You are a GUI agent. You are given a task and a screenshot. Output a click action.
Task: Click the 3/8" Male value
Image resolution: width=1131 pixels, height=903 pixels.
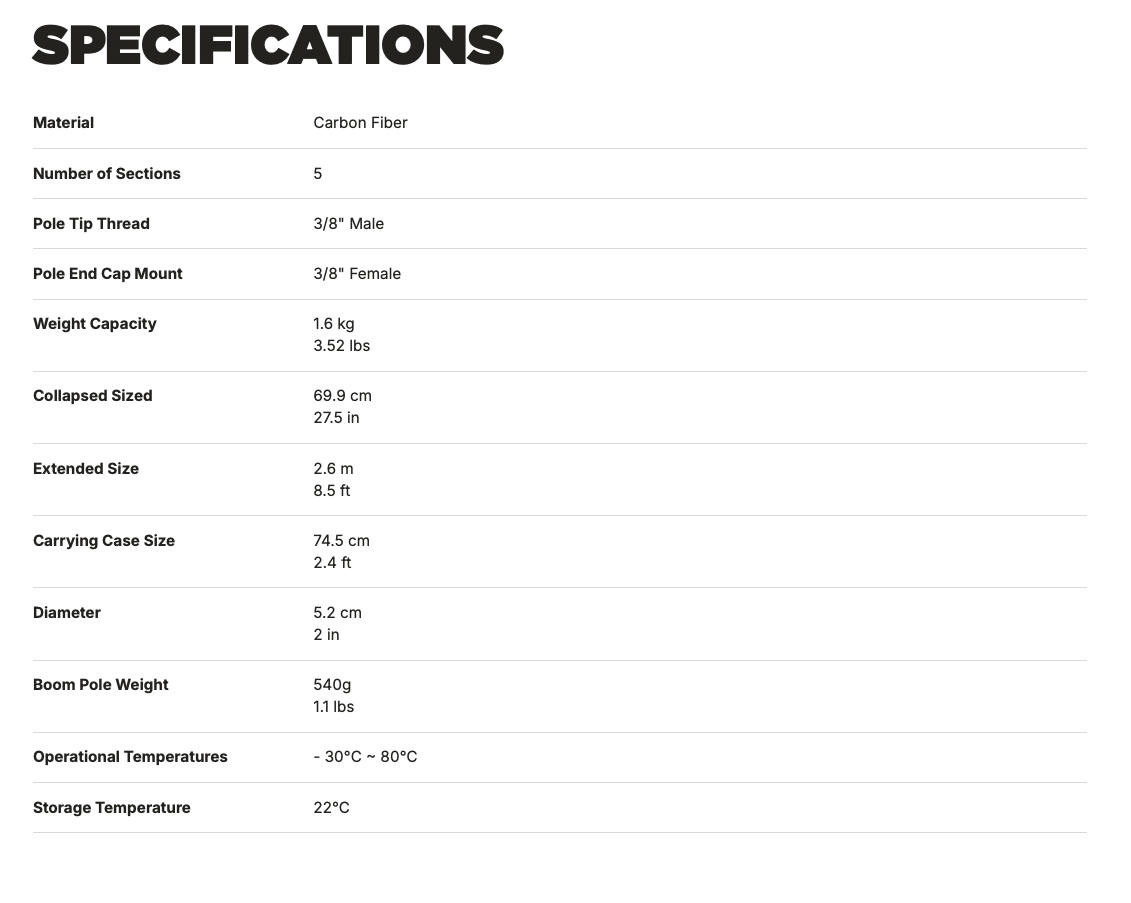point(348,224)
